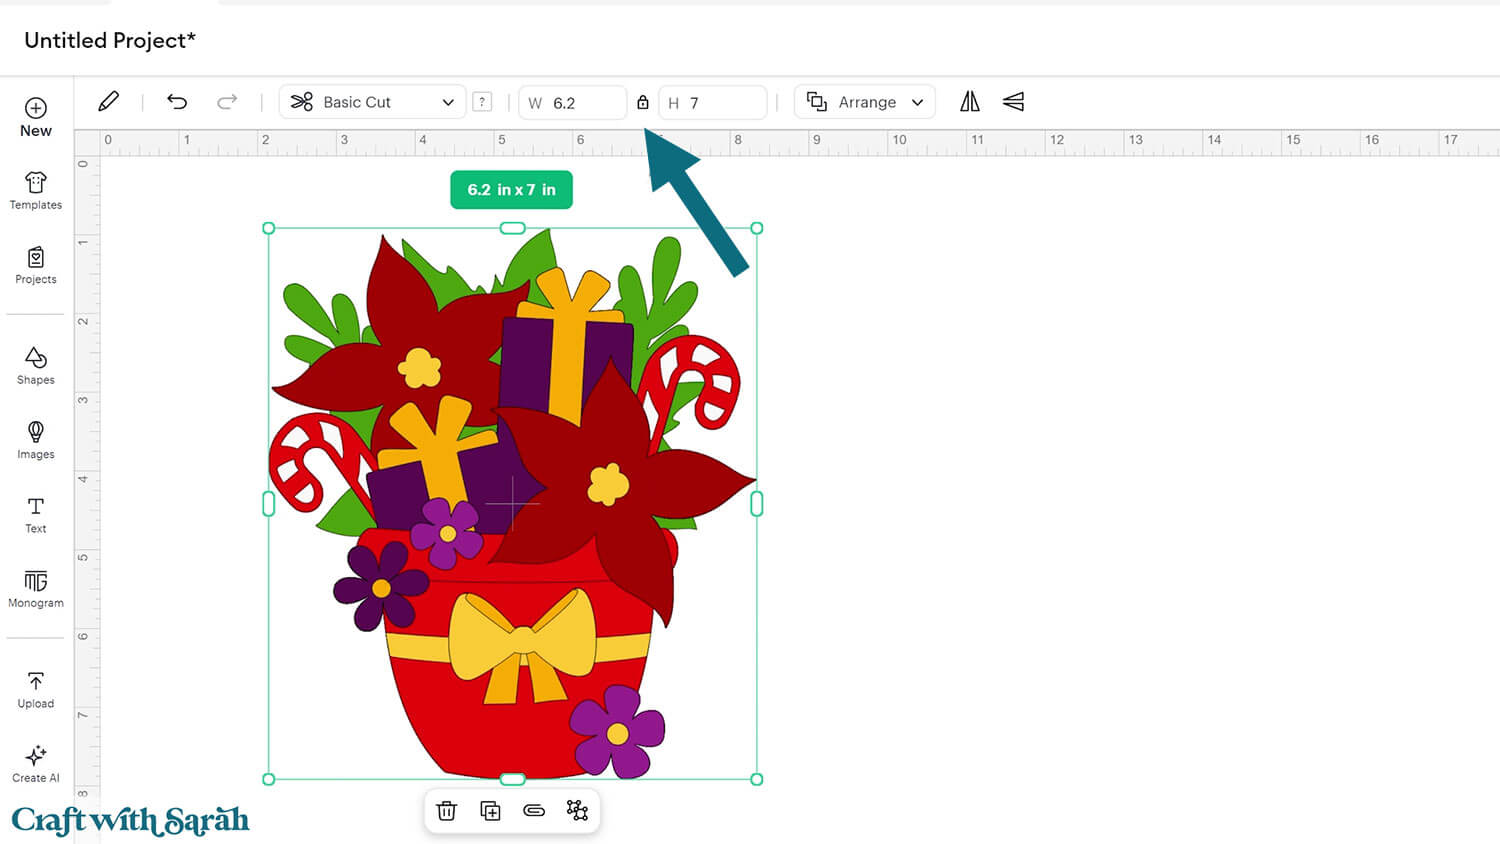Click the flip vertical icon
1500x844 pixels.
pyautogui.click(x=1013, y=102)
